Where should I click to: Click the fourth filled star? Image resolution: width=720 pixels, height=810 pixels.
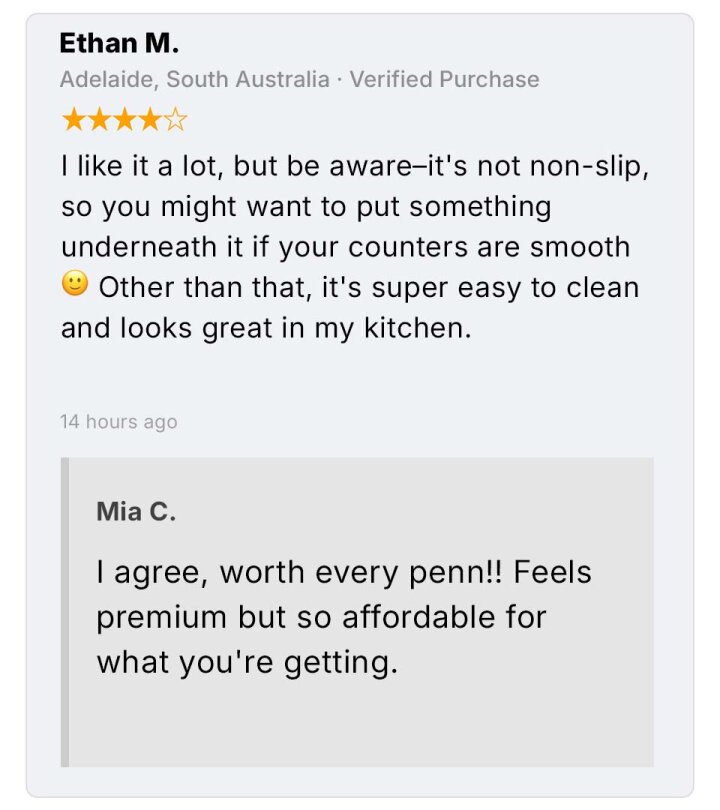[x=150, y=120]
